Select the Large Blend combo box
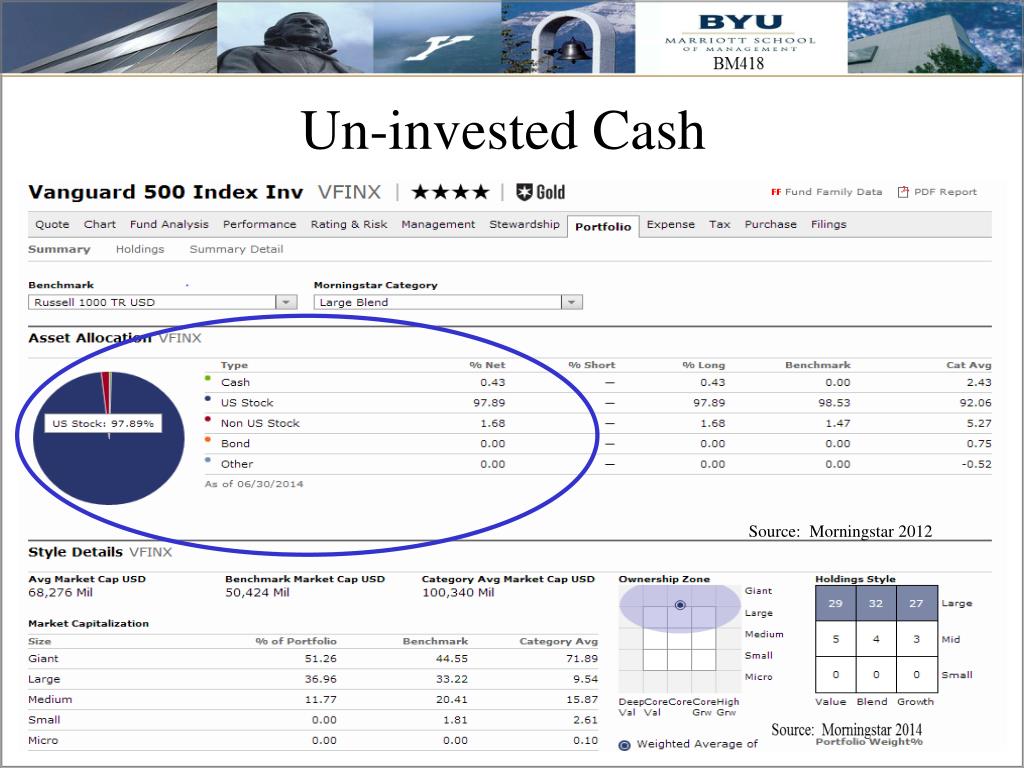The height and width of the screenshot is (768, 1024). pos(448,302)
